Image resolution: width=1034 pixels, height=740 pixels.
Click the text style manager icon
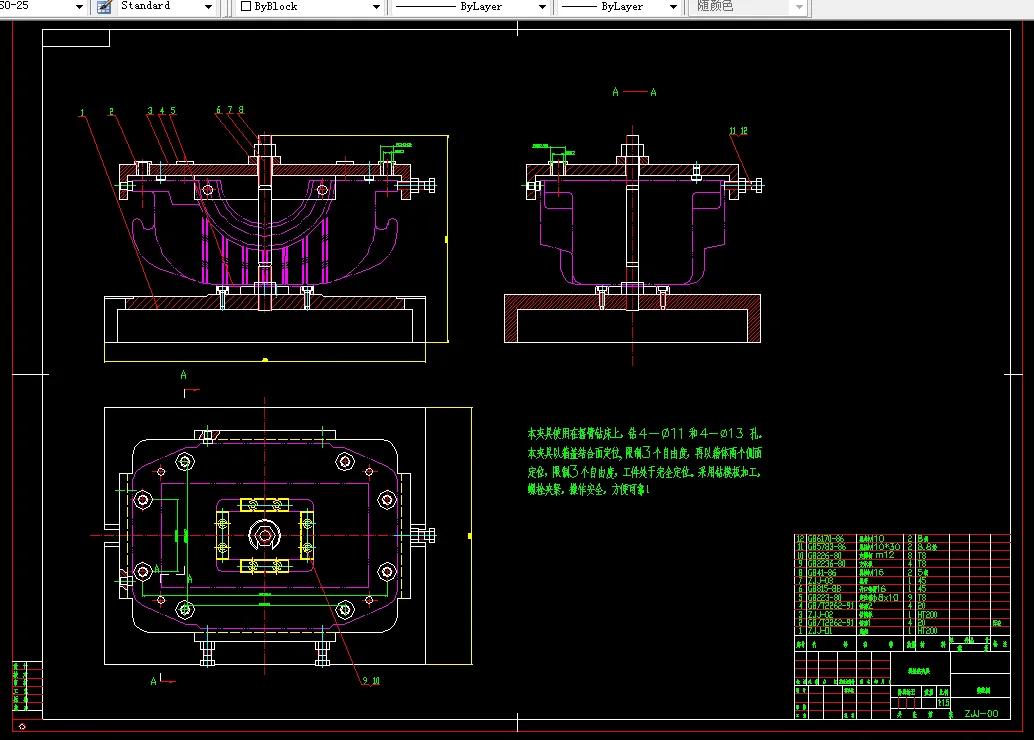[x=104, y=7]
